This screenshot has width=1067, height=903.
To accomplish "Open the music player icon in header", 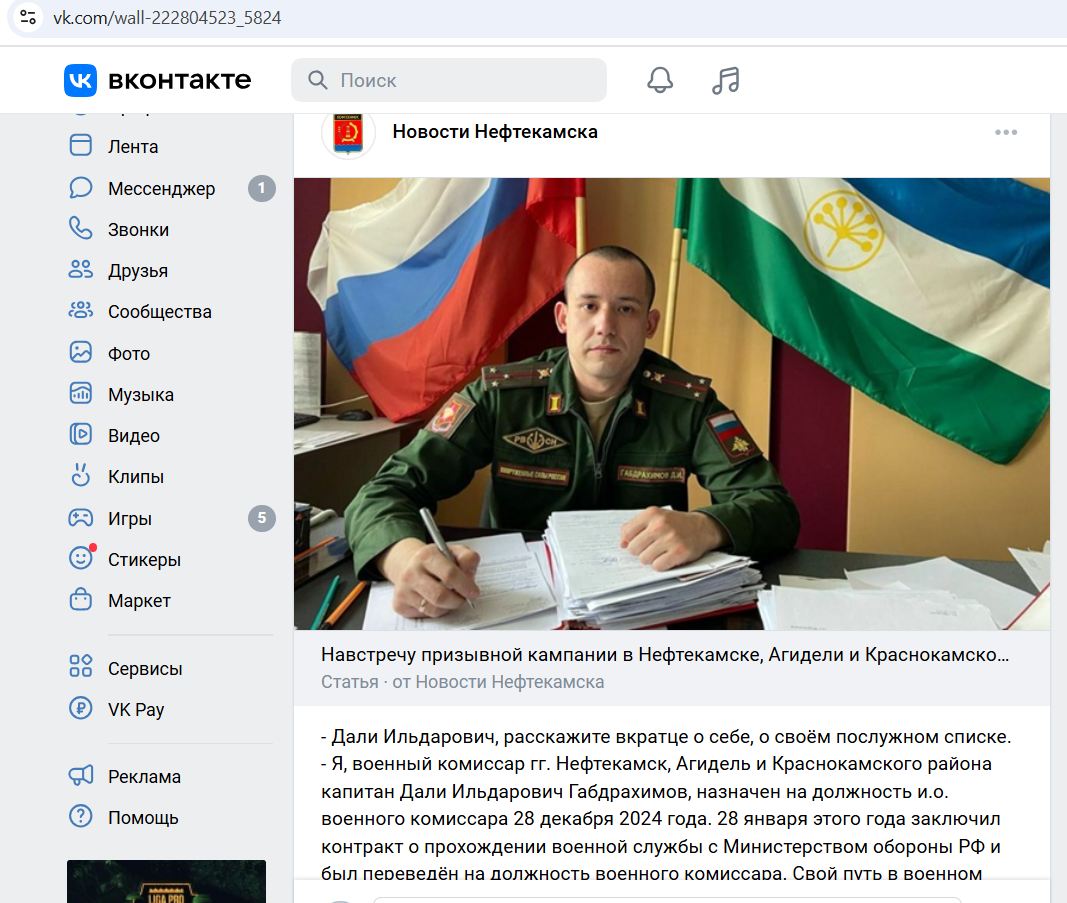I will (725, 80).
